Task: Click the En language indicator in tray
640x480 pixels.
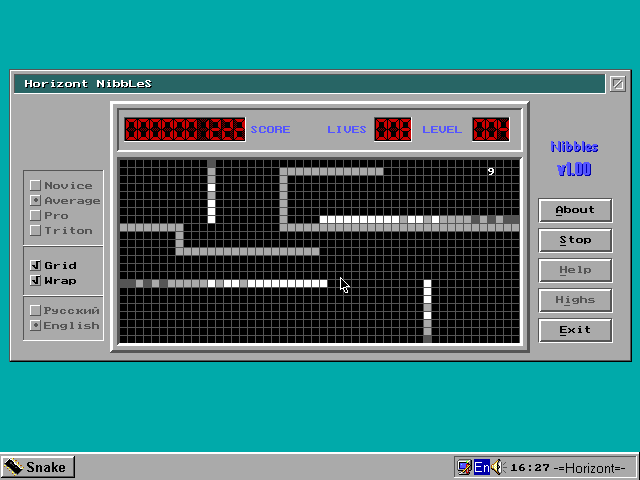Action: 481,467
